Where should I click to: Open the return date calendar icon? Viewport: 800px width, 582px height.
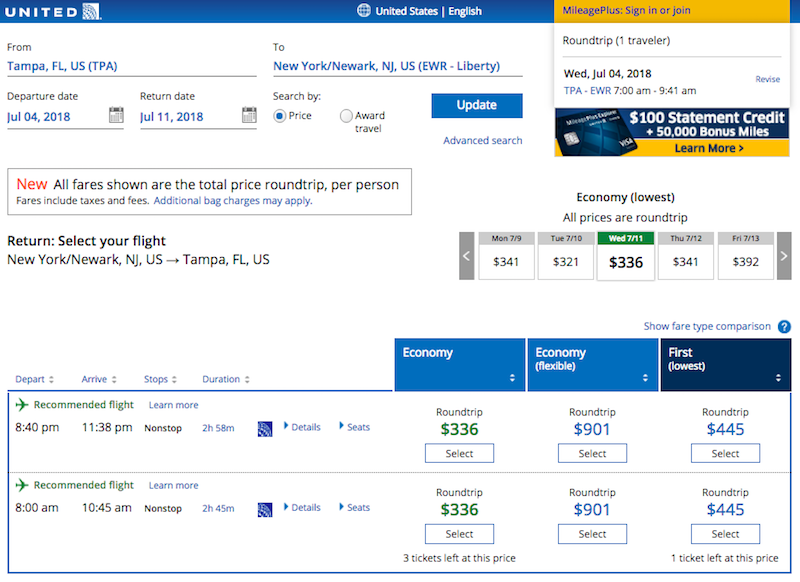249,115
